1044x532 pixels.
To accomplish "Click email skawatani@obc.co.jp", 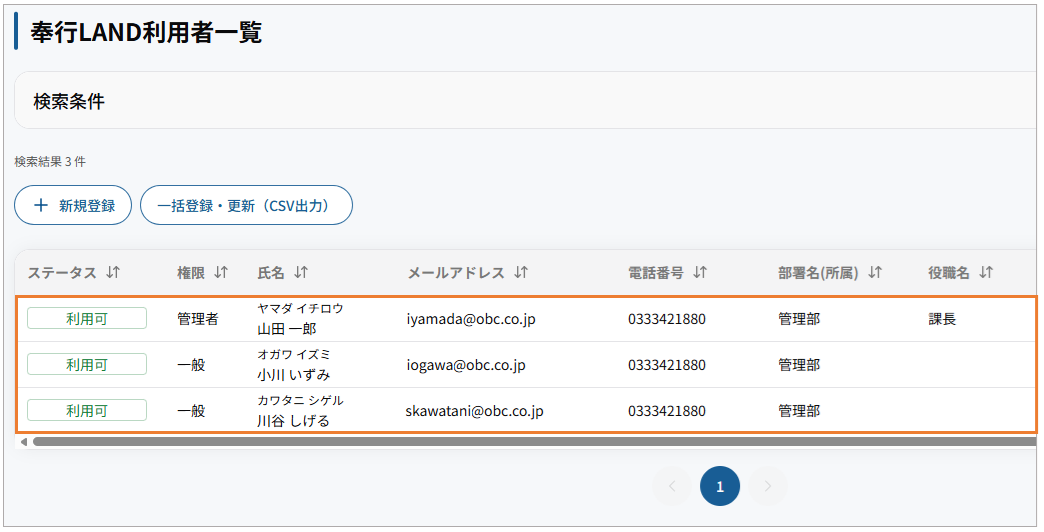I will click(474, 411).
